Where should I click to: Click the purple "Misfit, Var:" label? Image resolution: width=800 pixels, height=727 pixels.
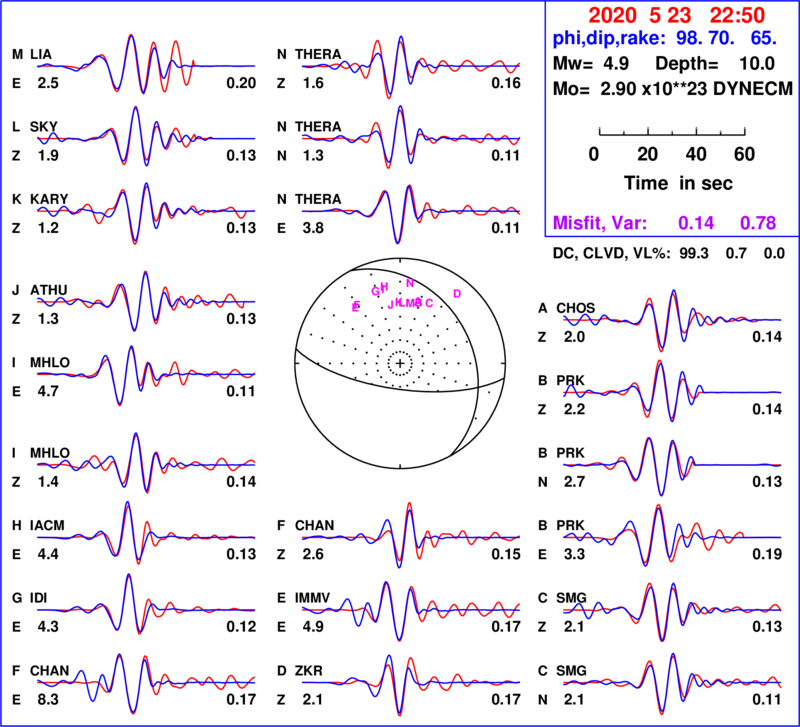click(600, 223)
